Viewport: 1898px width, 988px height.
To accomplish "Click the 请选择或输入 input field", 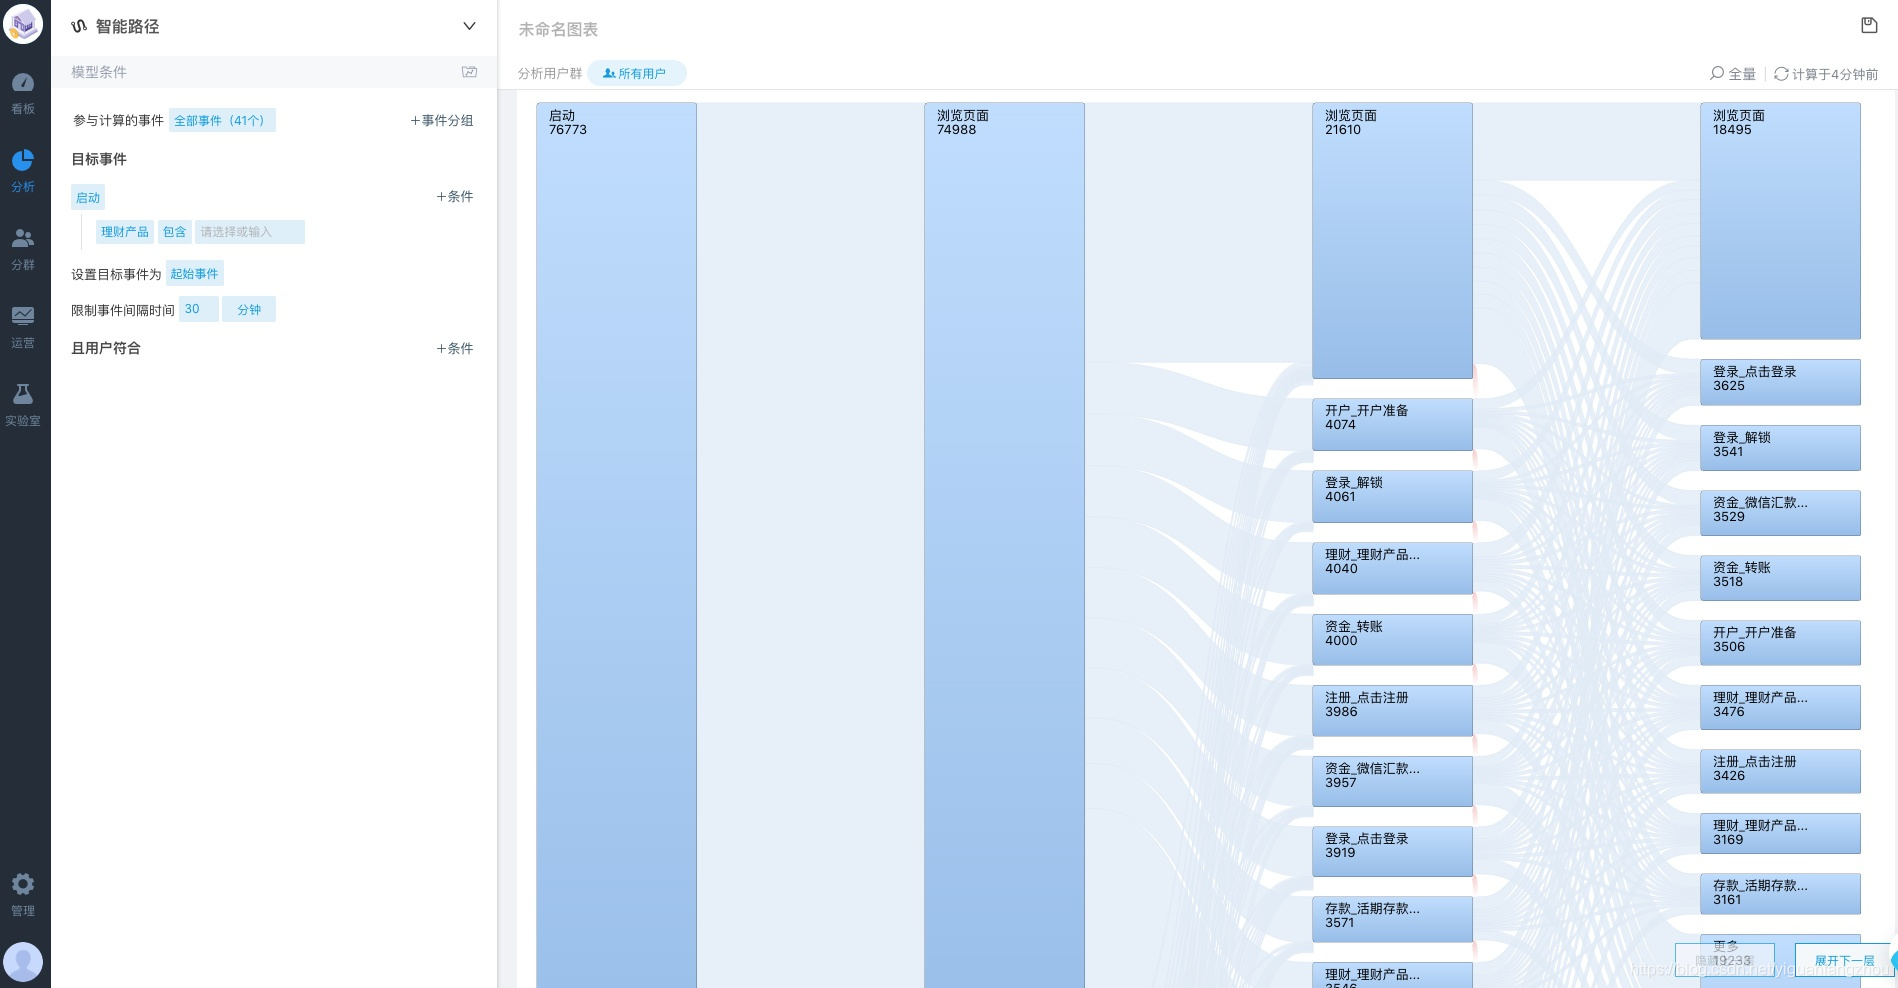I will [x=250, y=232].
